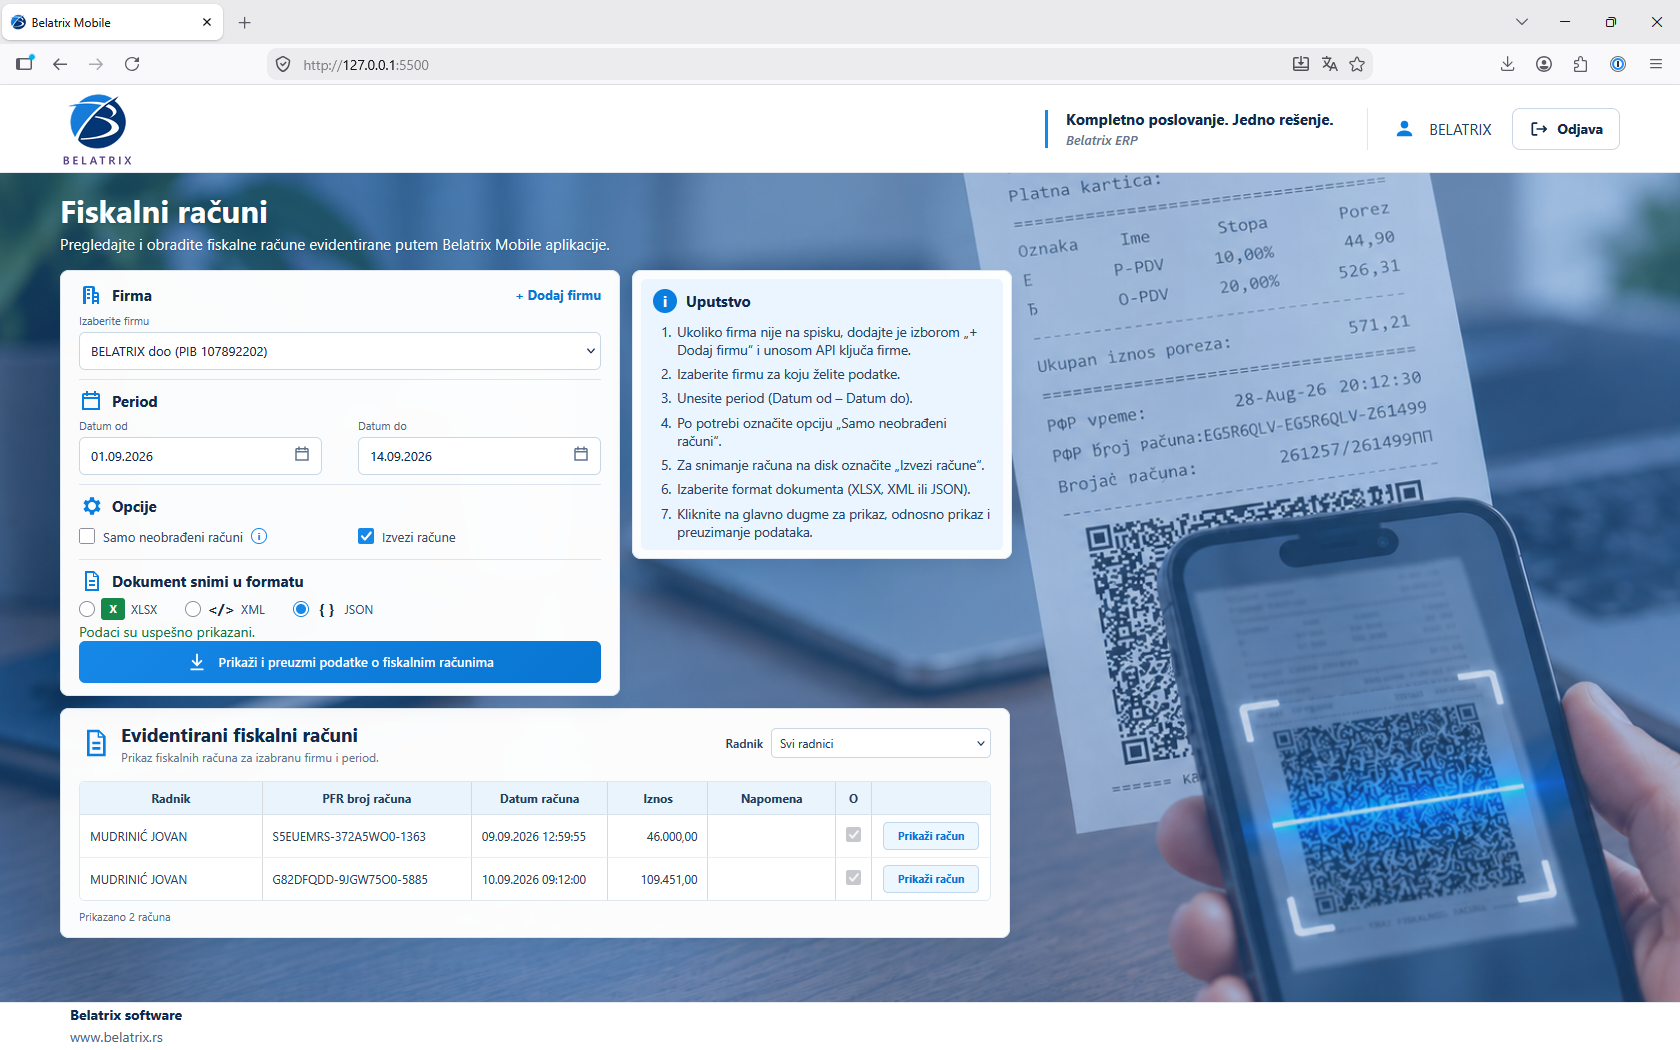Open a new browser tab

[x=245, y=22]
